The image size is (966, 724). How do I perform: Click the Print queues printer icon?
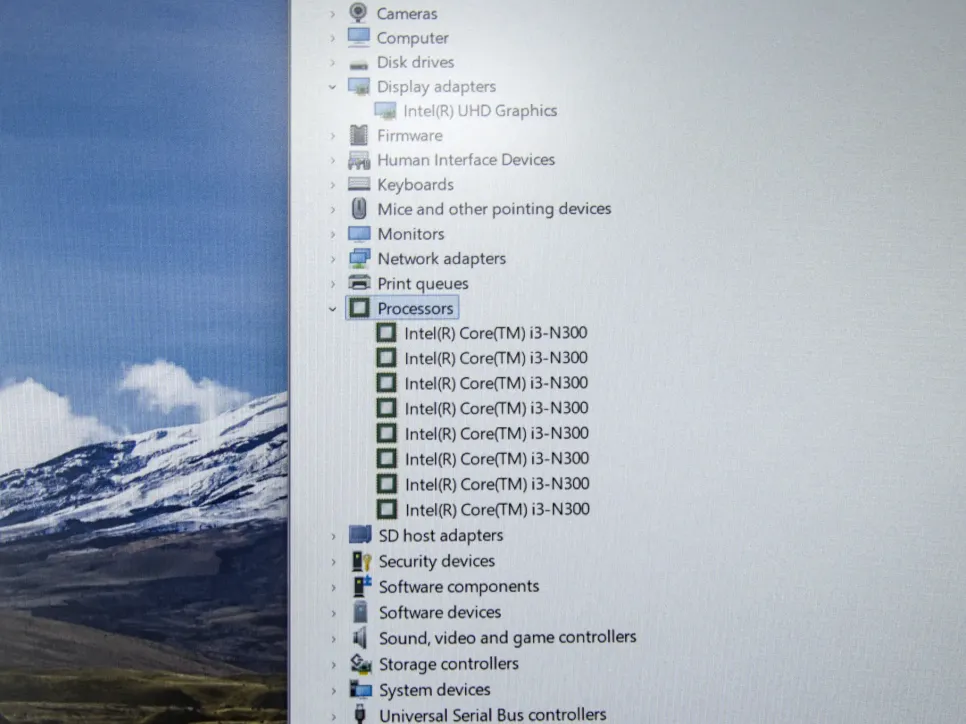click(359, 283)
